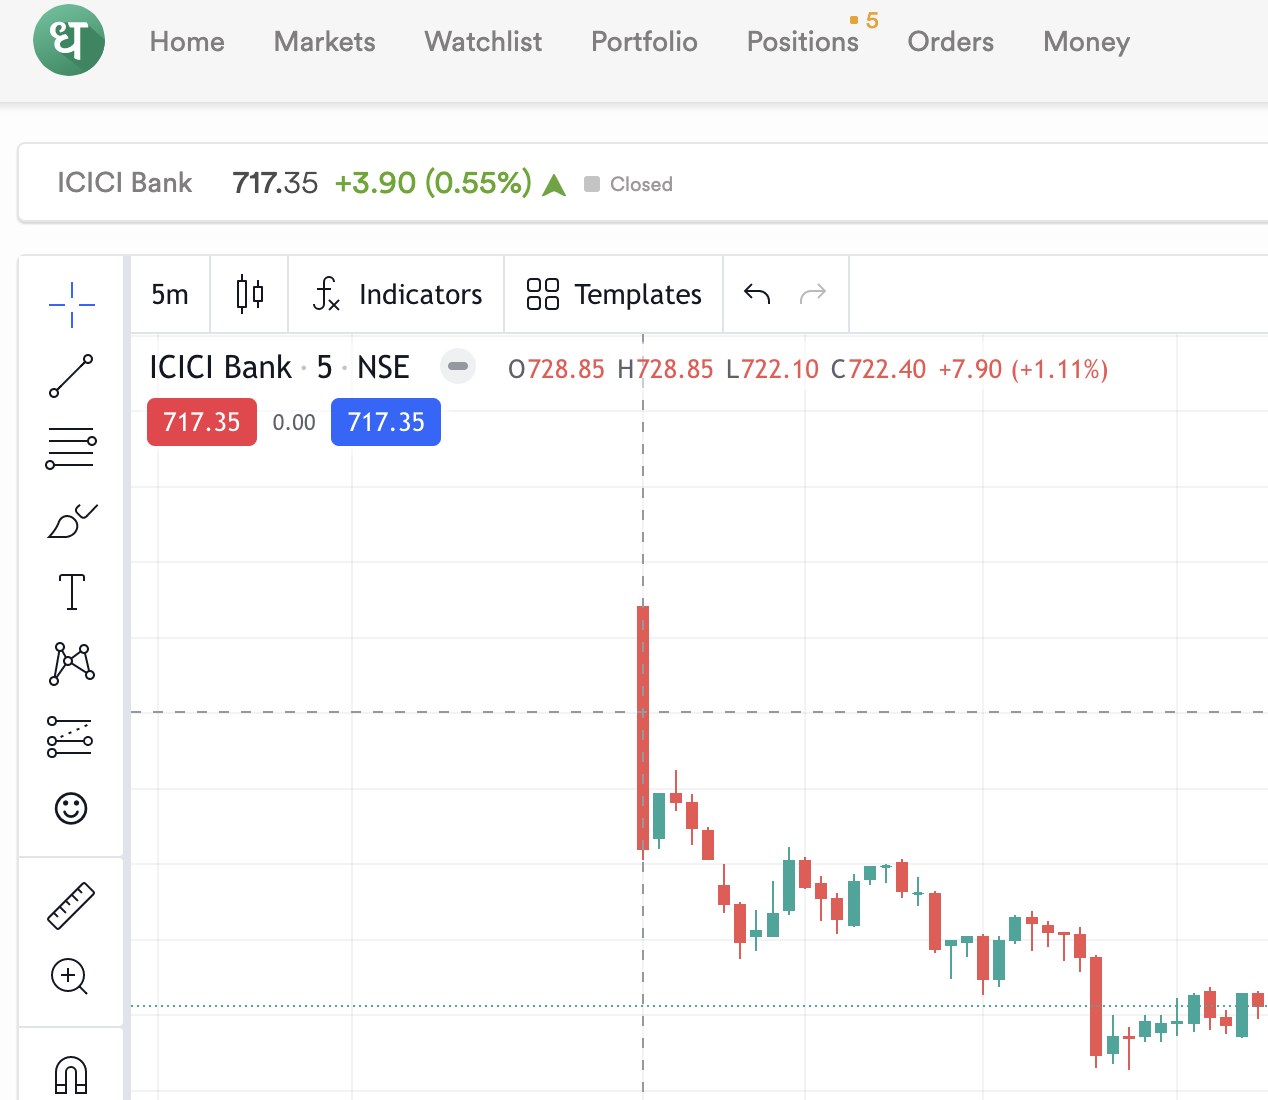Go to the Watchlist tab
Image resolution: width=1268 pixels, height=1100 pixels.
pyautogui.click(x=483, y=42)
